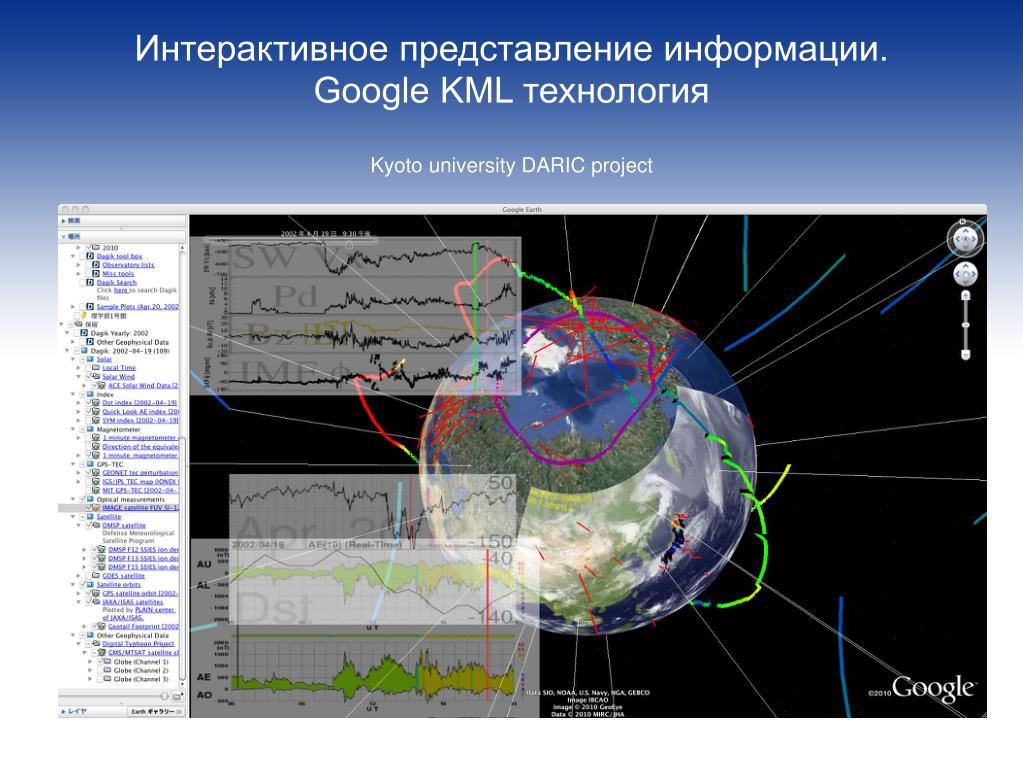Check the Globe (Channel 2) checkbox
The width and height of the screenshot is (1023, 767).
coord(100,670)
